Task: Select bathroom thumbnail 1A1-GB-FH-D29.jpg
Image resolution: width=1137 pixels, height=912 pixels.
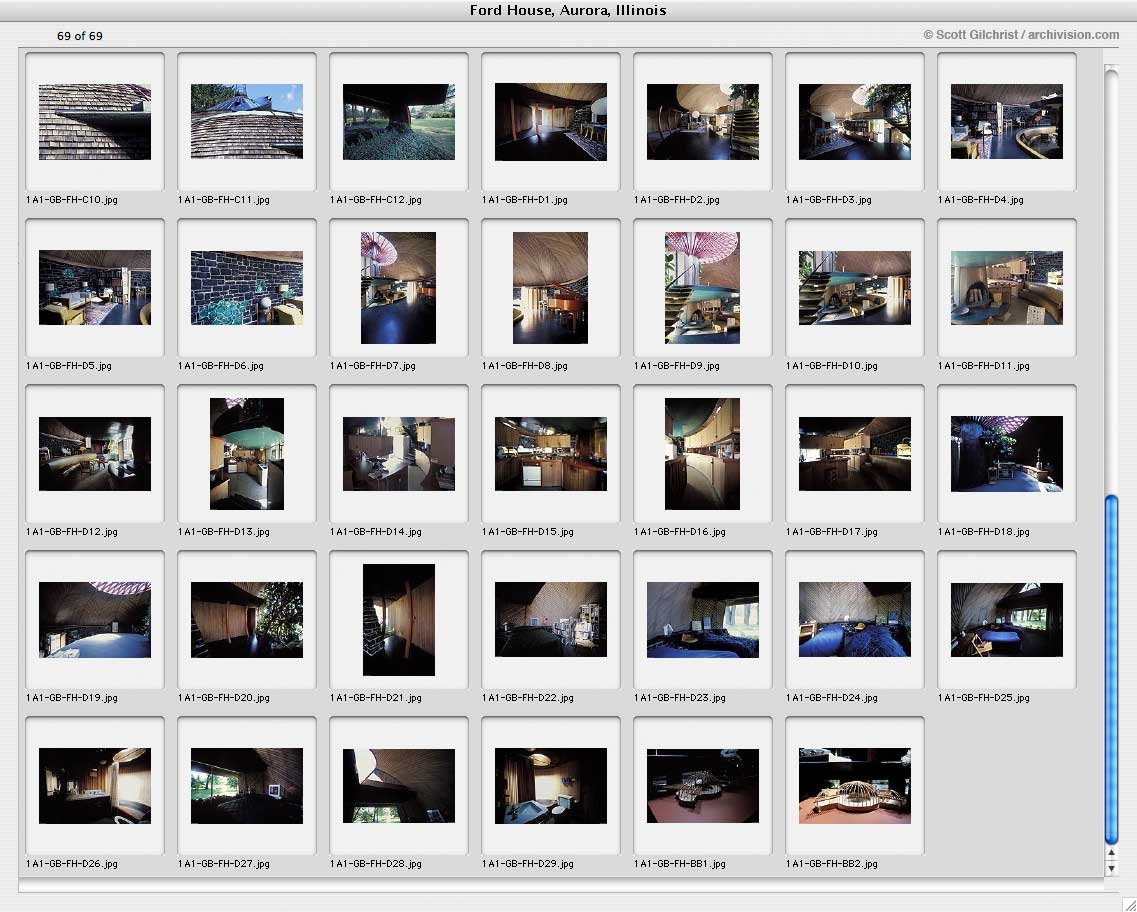Action: [551, 786]
